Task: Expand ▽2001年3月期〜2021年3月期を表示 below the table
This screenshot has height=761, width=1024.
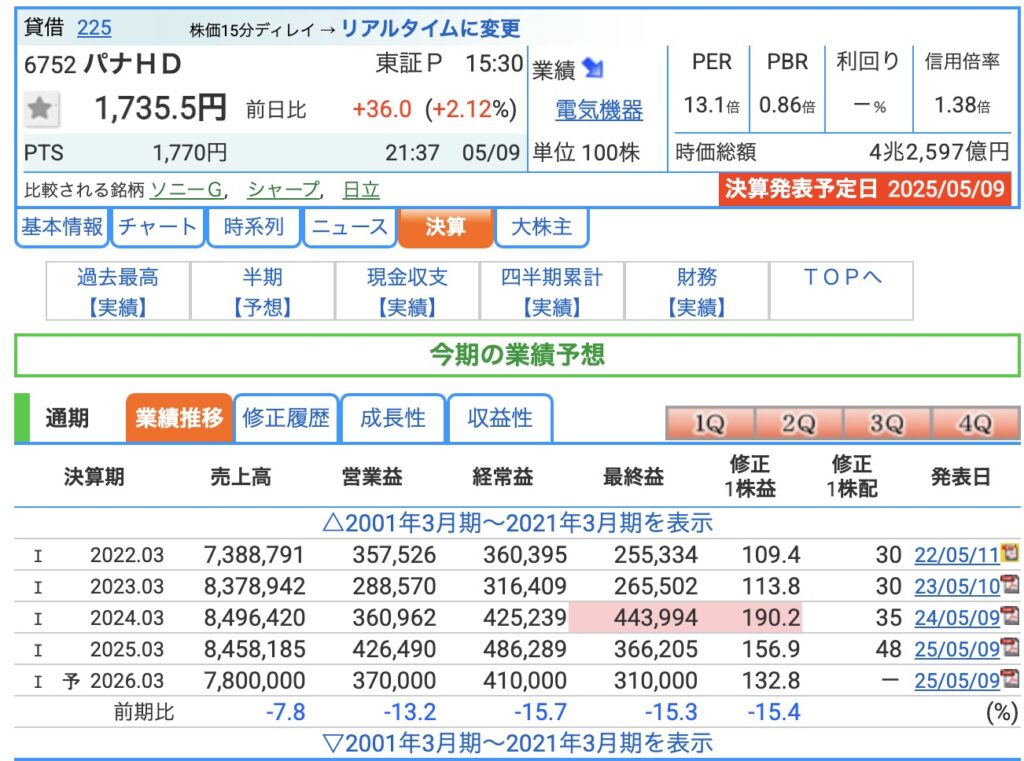Action: [x=517, y=743]
